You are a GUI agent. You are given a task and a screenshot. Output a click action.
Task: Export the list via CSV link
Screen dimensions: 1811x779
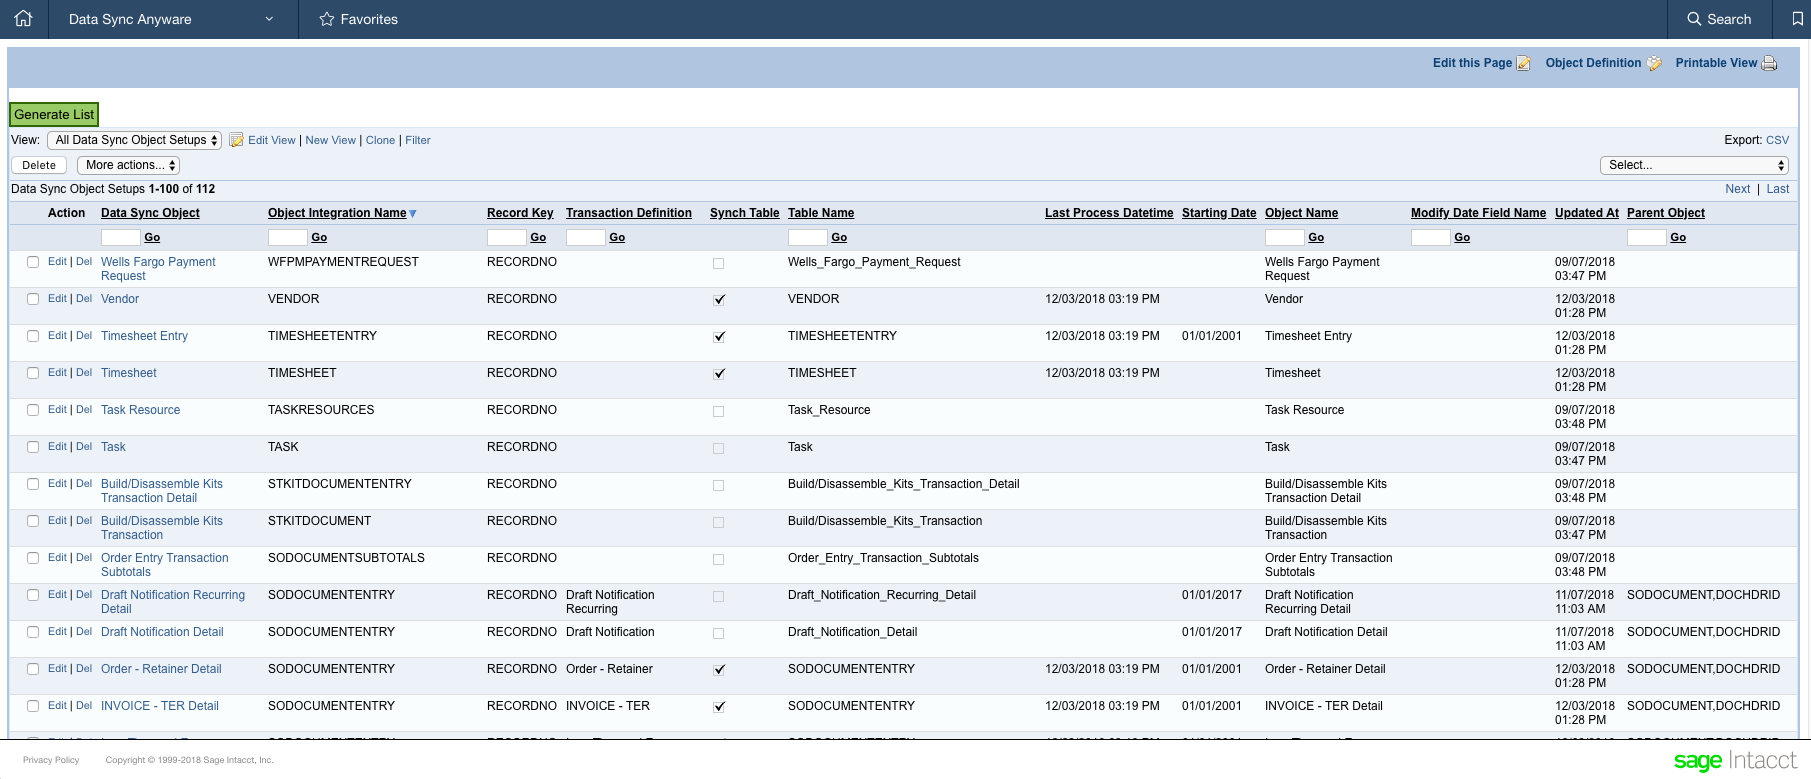pos(1777,140)
